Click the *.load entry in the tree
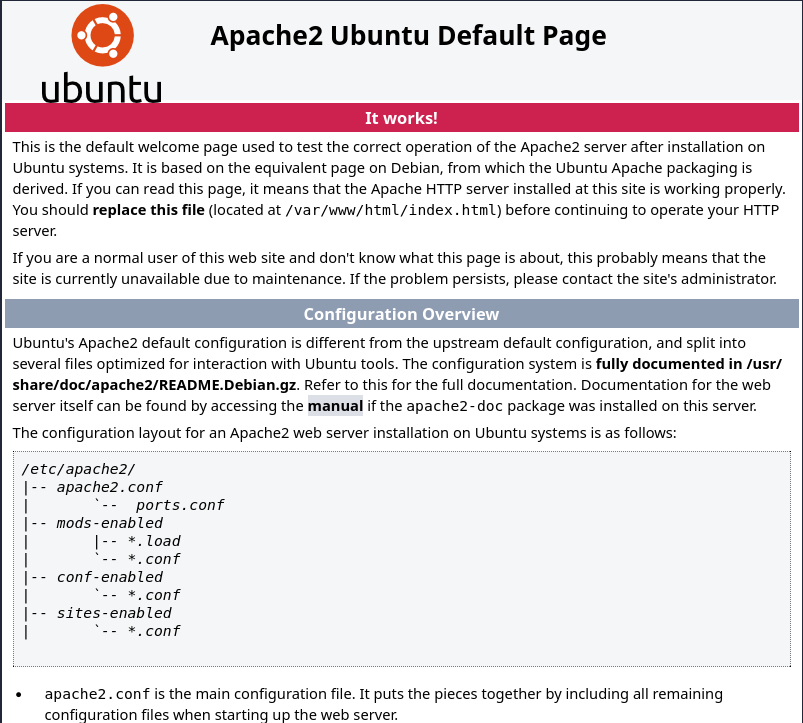The width and height of the screenshot is (803, 723). coord(154,541)
